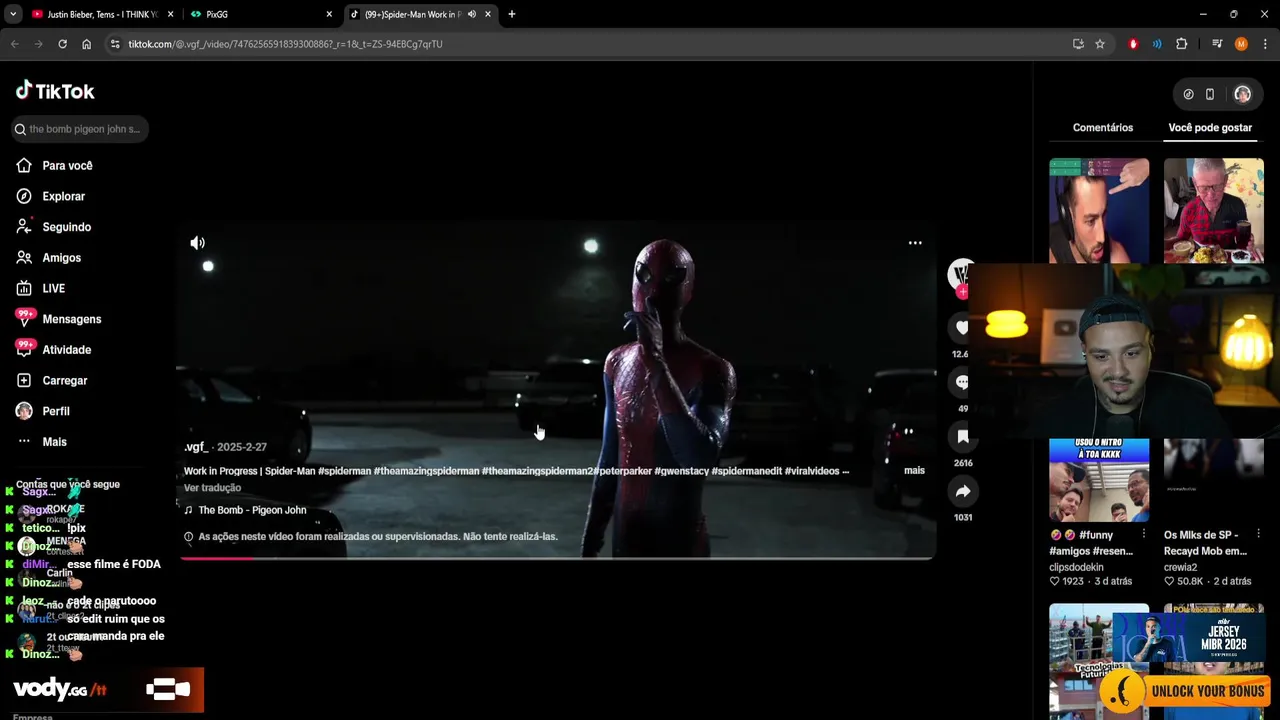1280x720 pixels.
Task: Open the media control toolbar icon
Action: [x=1217, y=44]
